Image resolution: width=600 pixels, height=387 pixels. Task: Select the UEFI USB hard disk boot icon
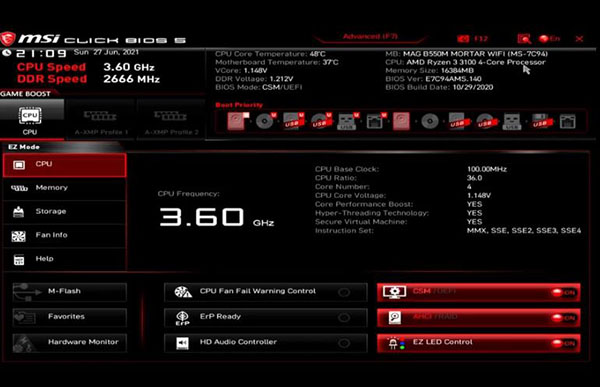(x=293, y=121)
